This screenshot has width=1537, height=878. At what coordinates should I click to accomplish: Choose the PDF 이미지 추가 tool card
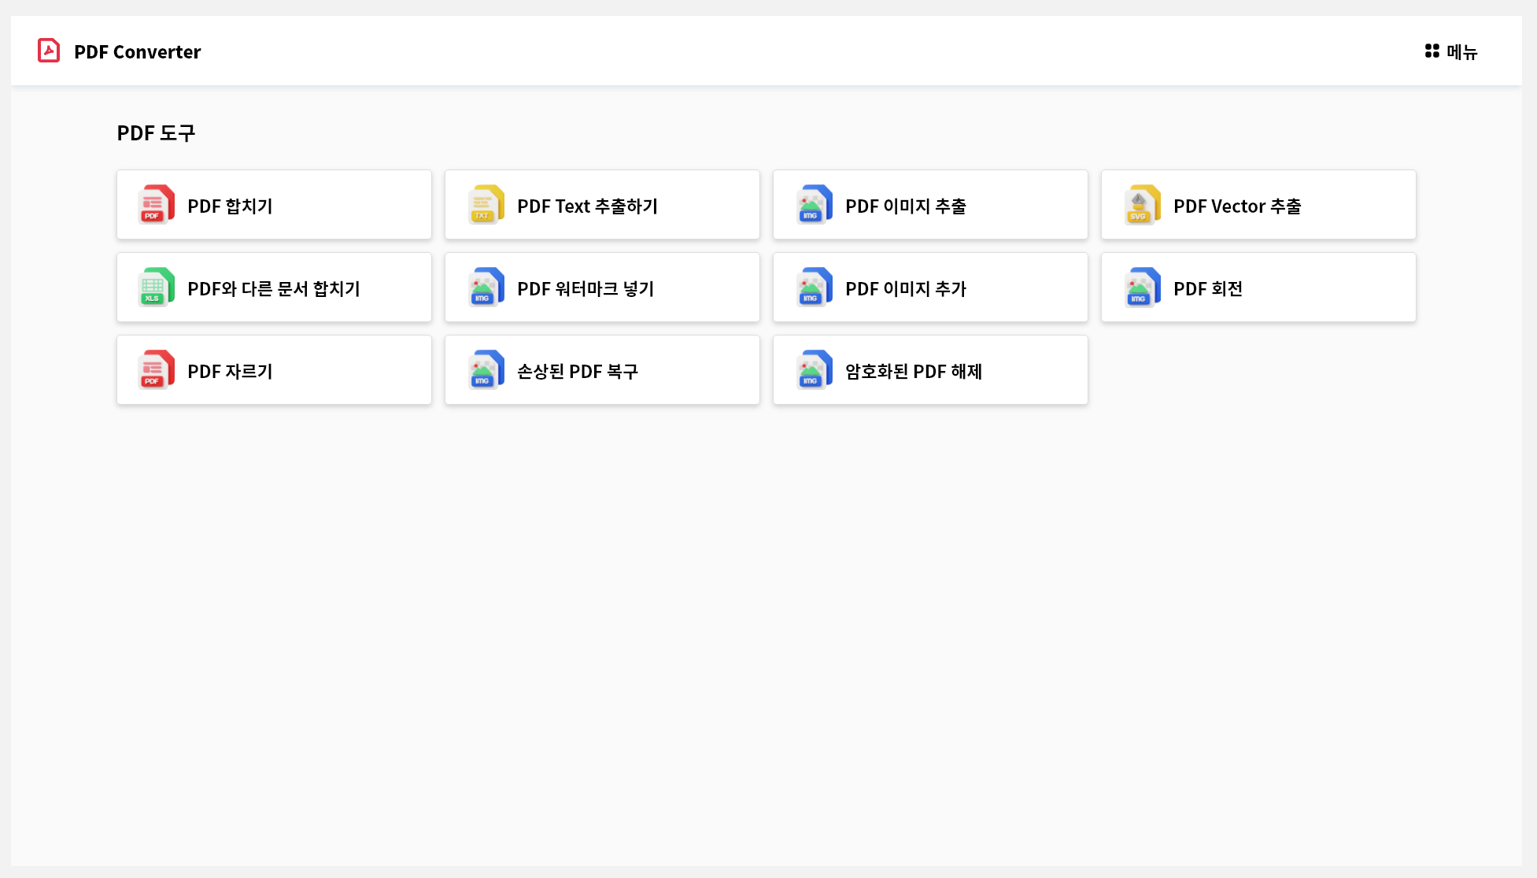tap(929, 288)
